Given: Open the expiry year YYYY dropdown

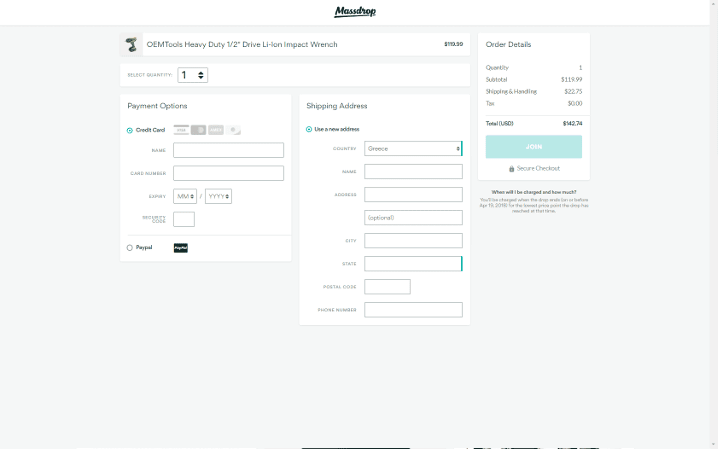Looking at the screenshot, I should point(218,196).
